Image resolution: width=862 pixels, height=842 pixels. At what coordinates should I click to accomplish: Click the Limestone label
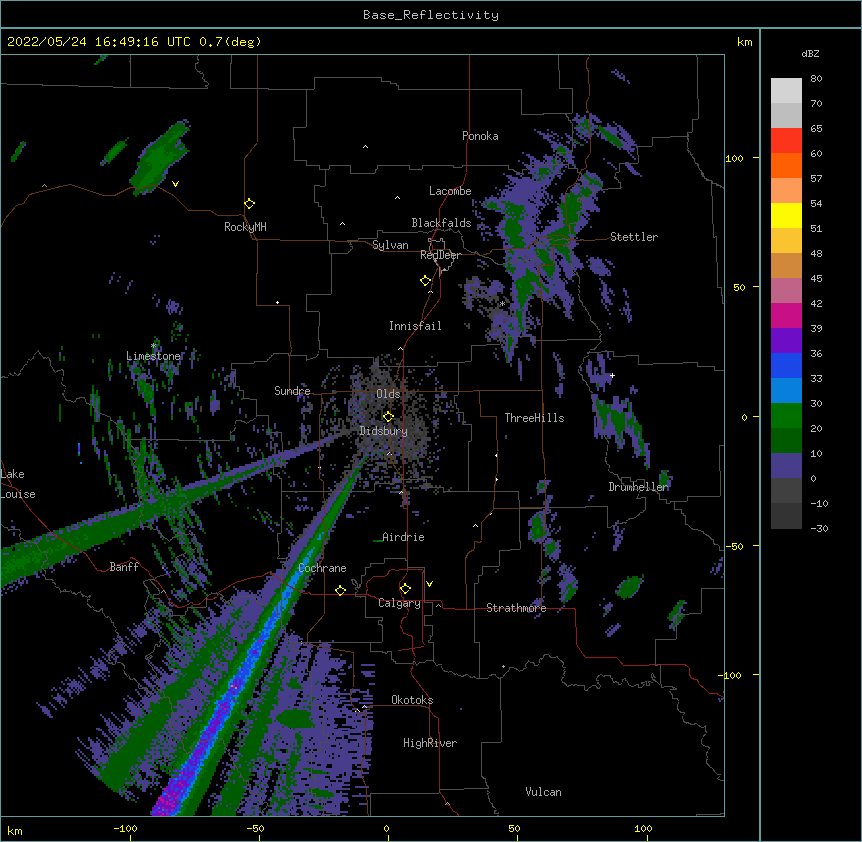pos(153,356)
